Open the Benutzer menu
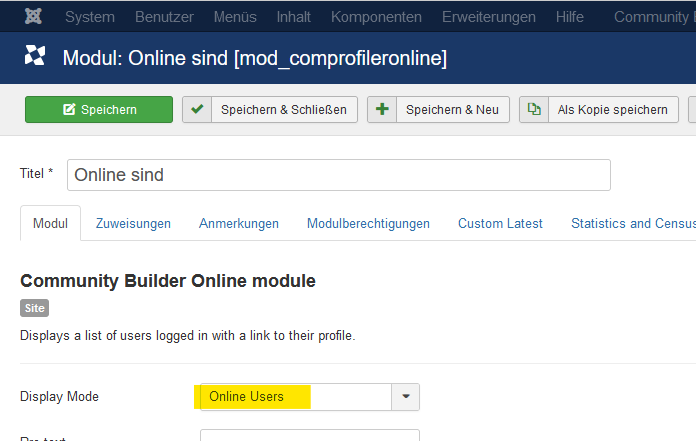This screenshot has height=441, width=696. [x=164, y=17]
